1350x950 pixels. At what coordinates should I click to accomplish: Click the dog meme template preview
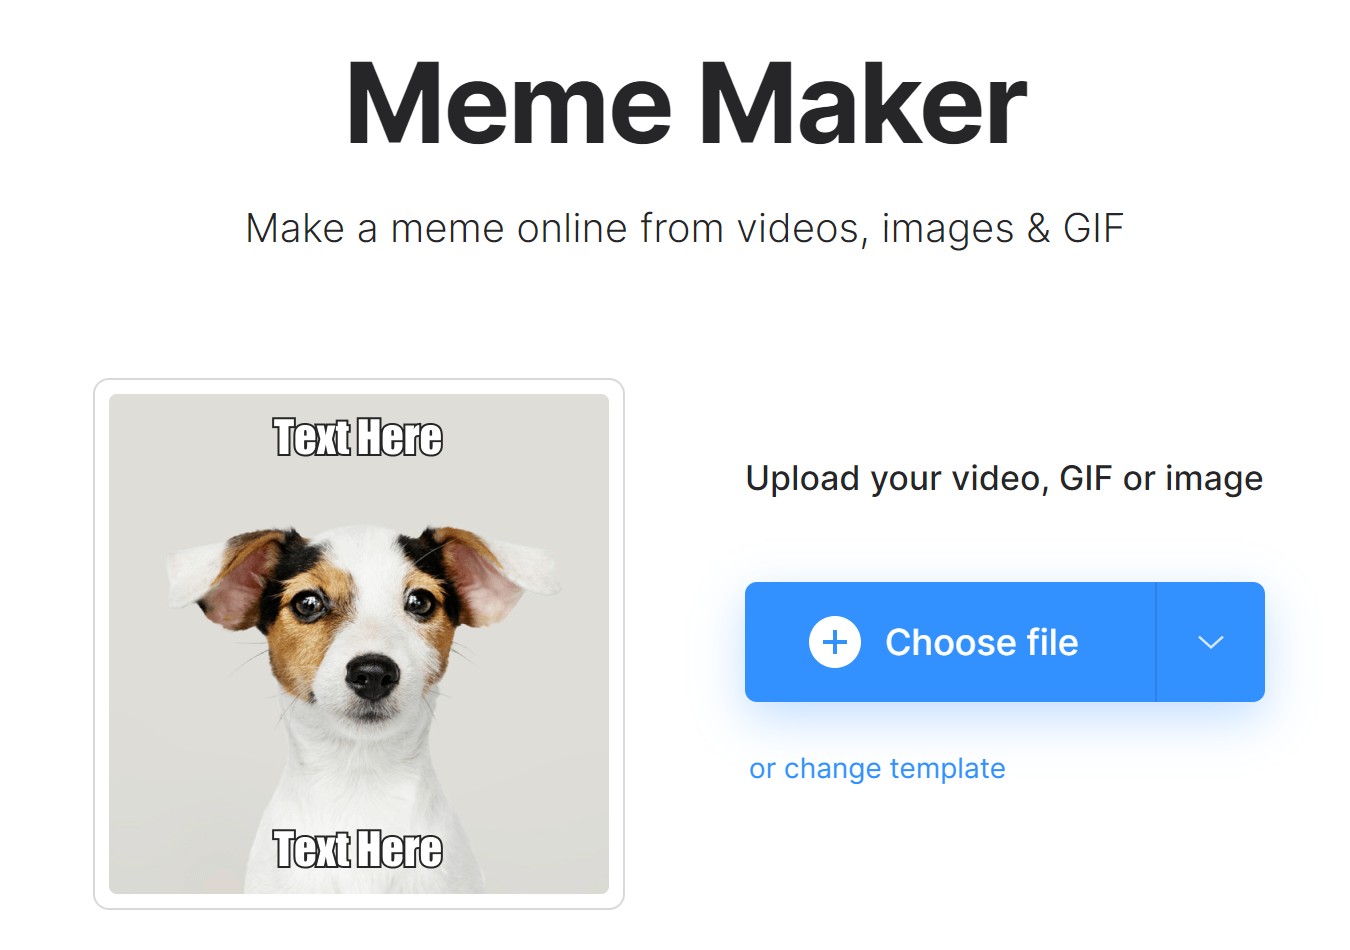coord(359,644)
